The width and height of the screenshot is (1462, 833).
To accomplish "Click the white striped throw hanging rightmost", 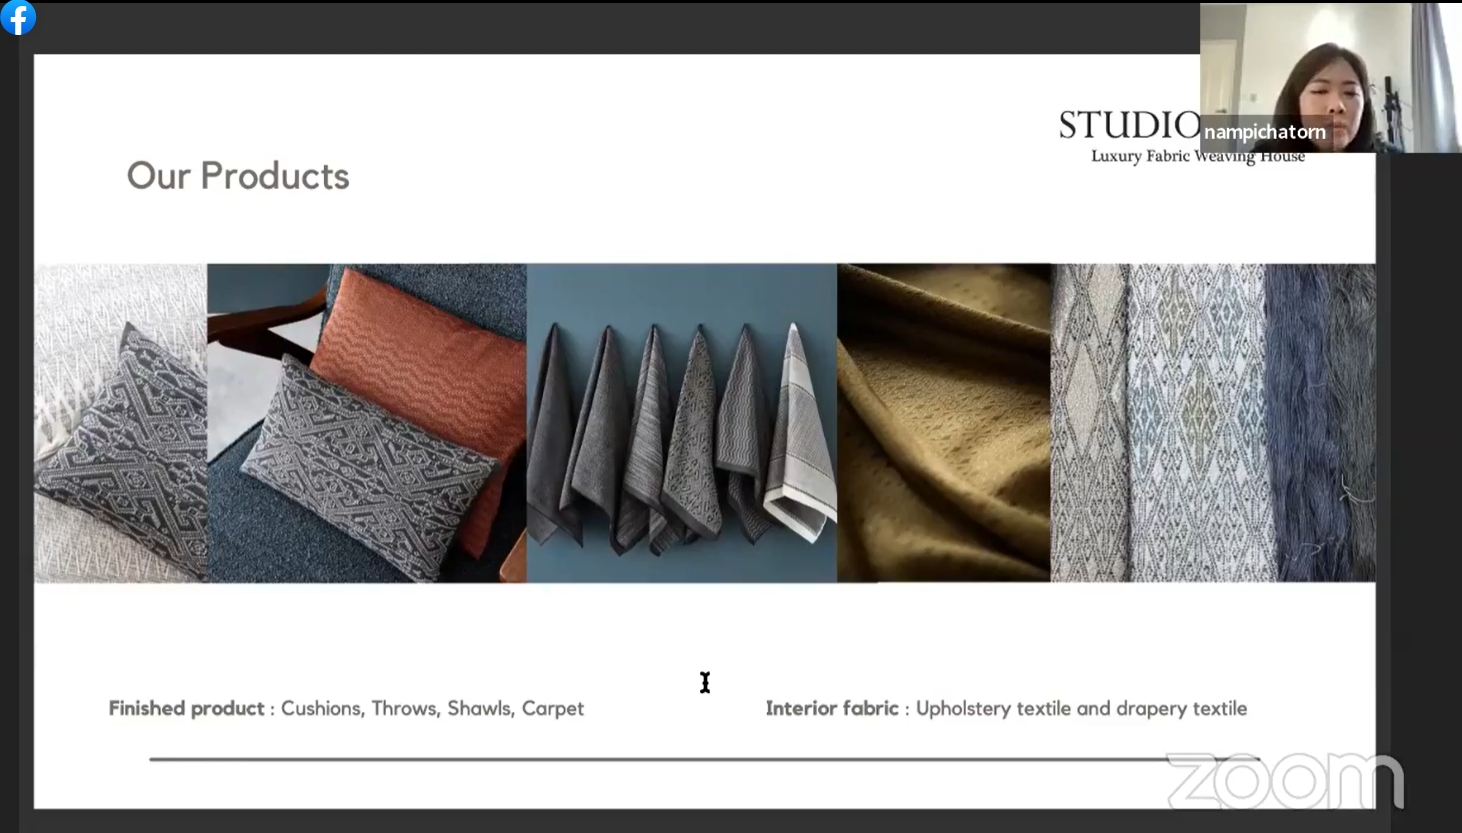I will click(x=802, y=440).
